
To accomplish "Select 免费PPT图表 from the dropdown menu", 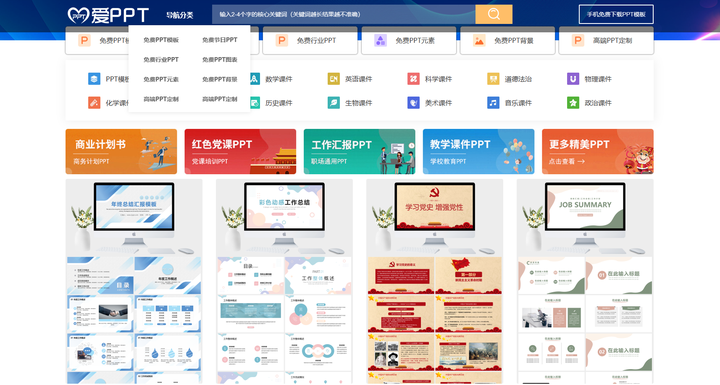I will tap(219, 60).
